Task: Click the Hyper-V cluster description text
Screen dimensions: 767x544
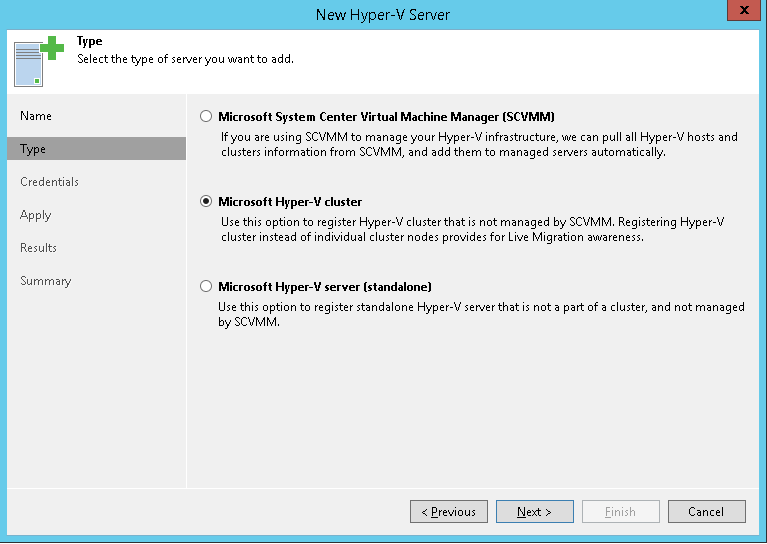Action: tap(473, 229)
